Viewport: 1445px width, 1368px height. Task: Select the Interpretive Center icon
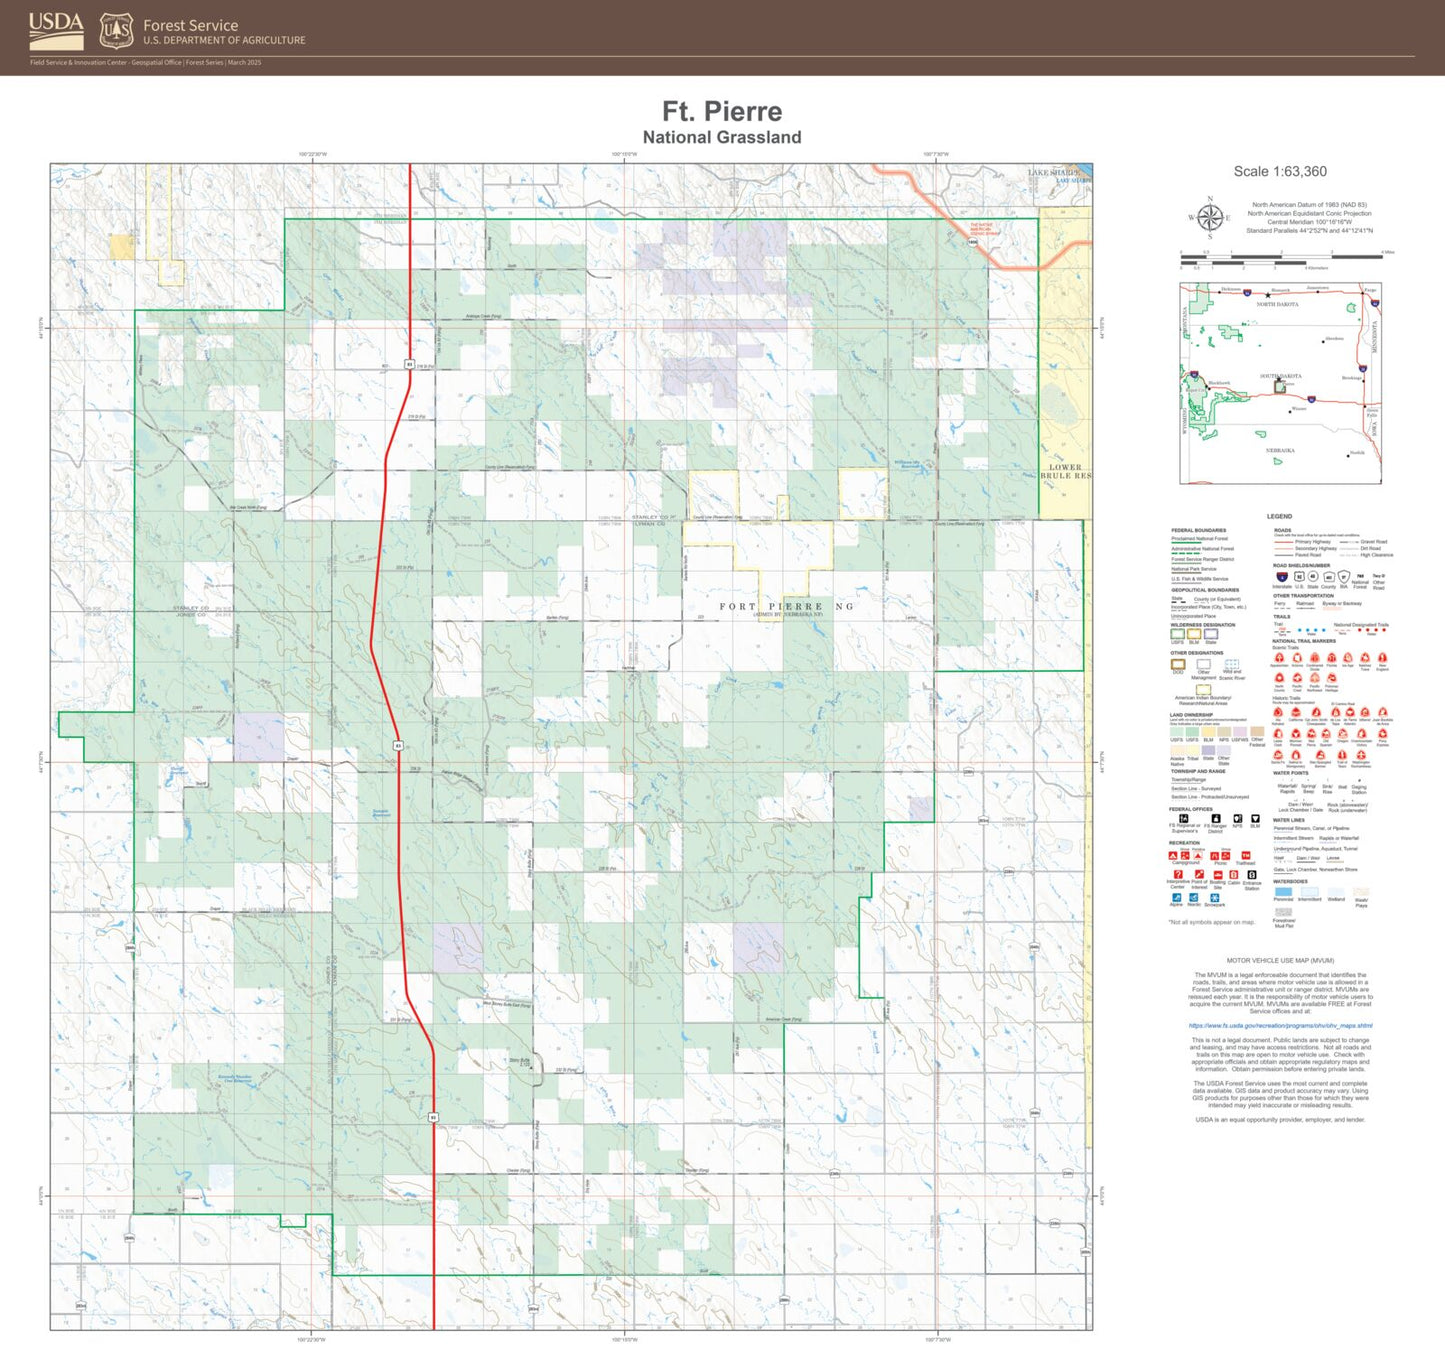[1178, 876]
